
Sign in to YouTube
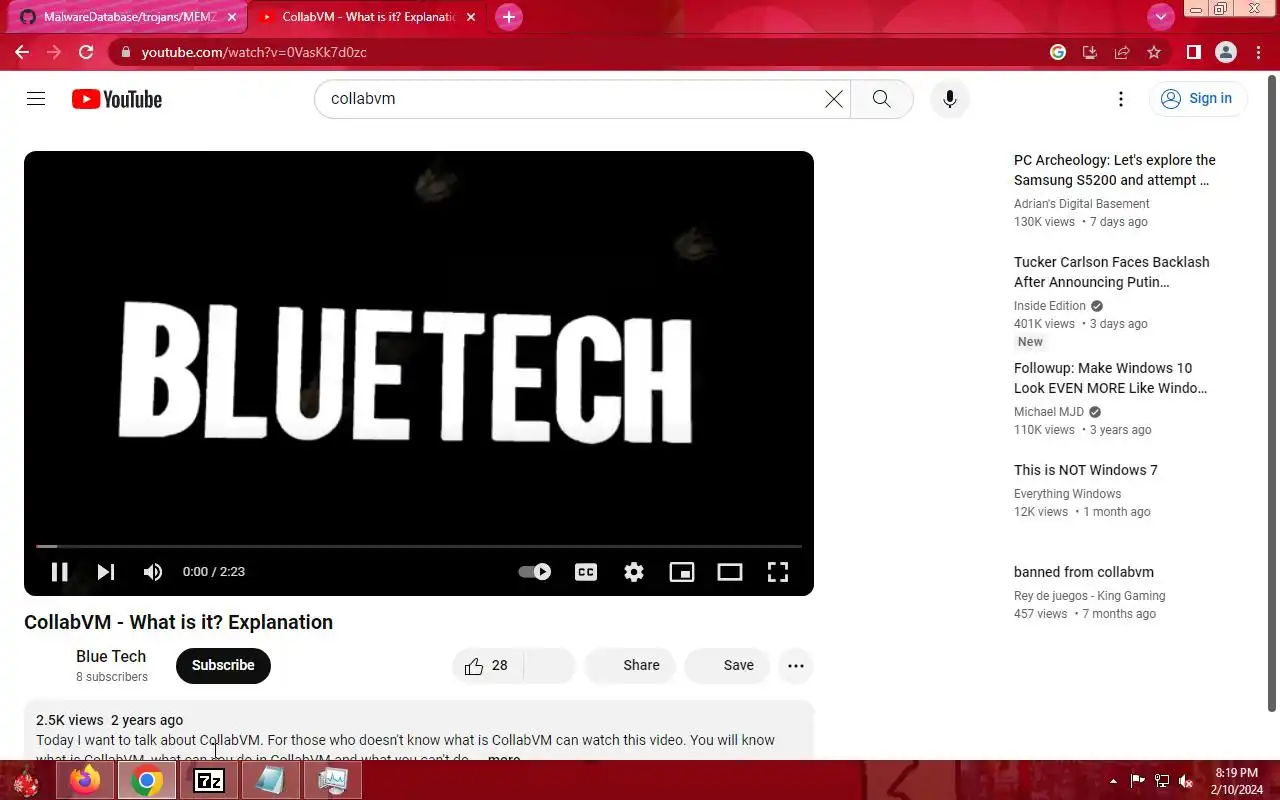(x=1197, y=99)
